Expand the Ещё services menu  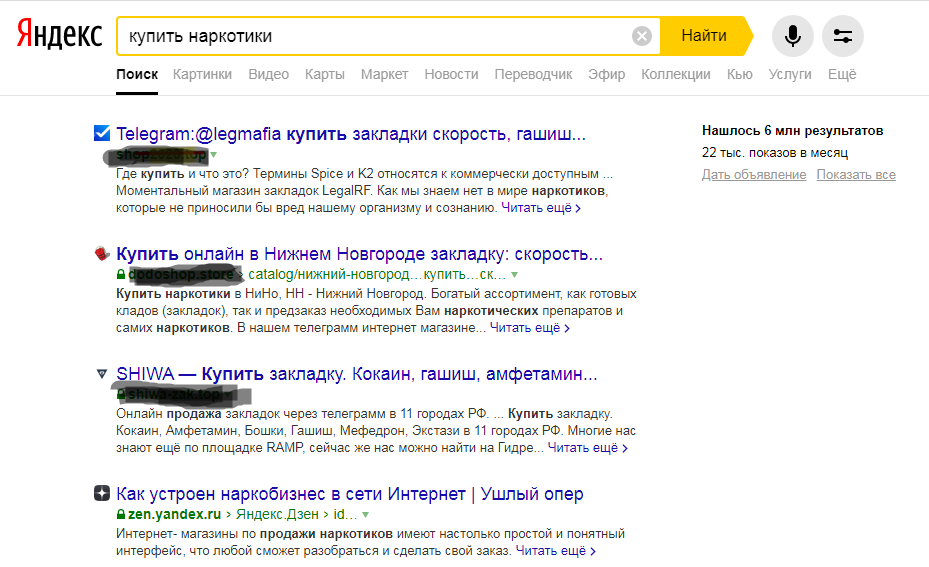coord(842,74)
